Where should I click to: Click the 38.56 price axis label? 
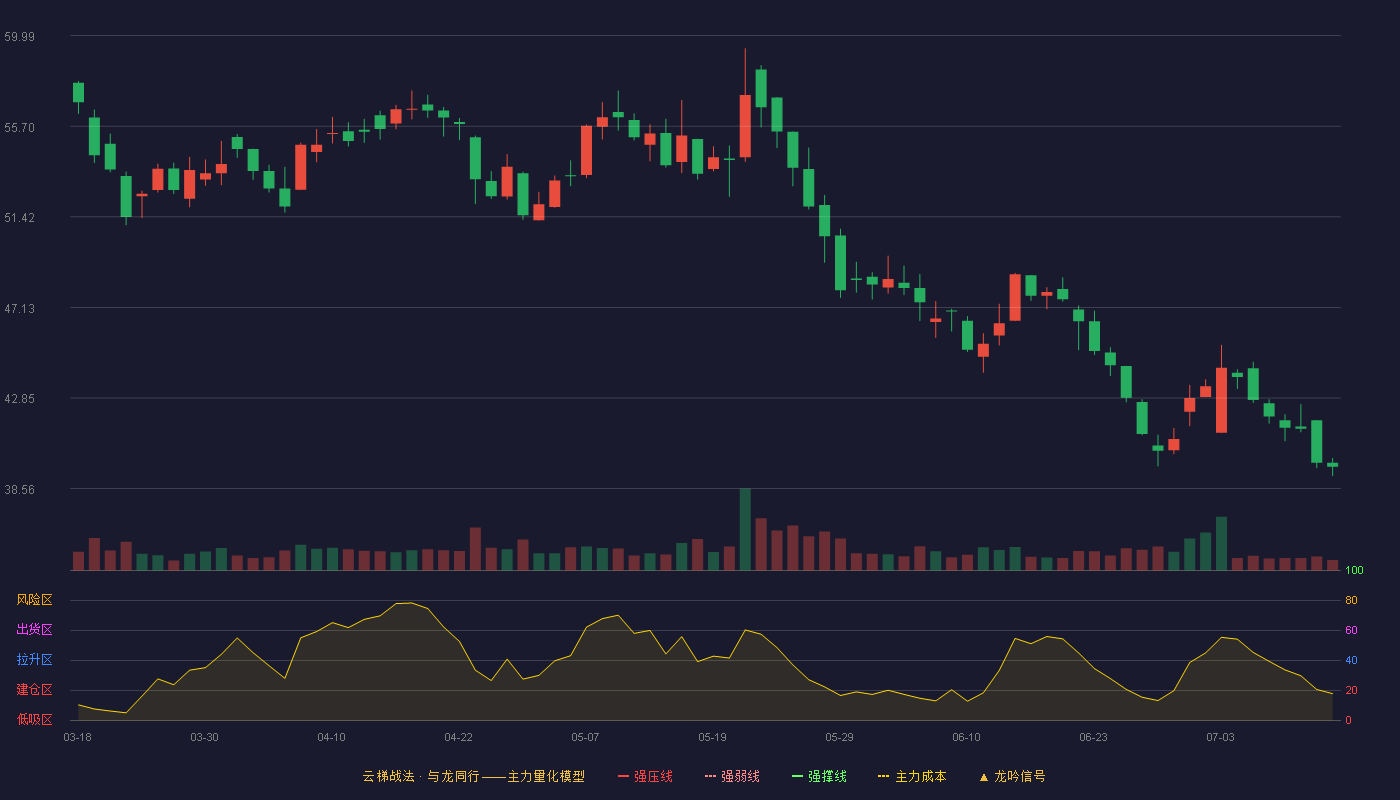[19, 489]
